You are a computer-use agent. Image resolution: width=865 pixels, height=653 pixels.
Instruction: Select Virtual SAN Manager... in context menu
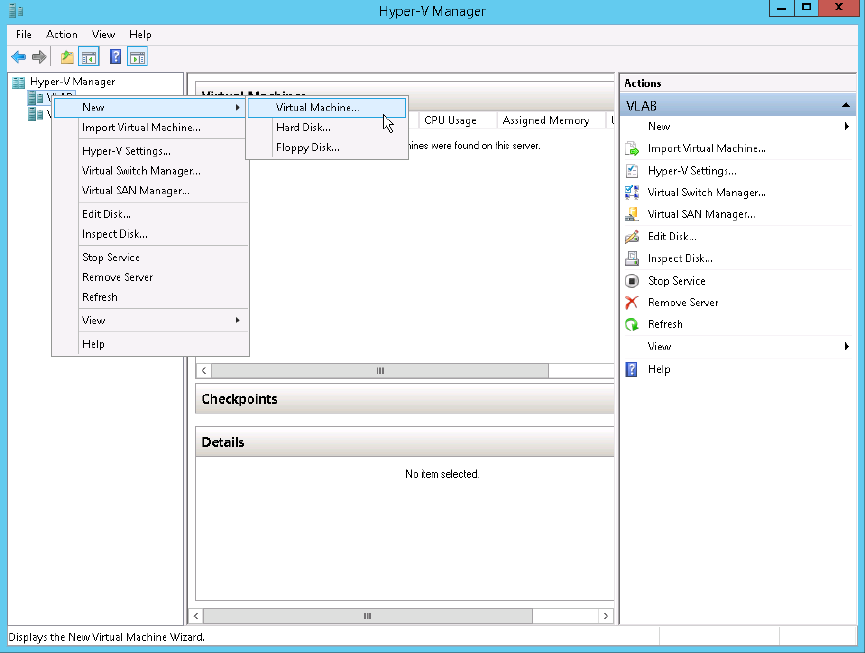pyautogui.click(x=149, y=191)
